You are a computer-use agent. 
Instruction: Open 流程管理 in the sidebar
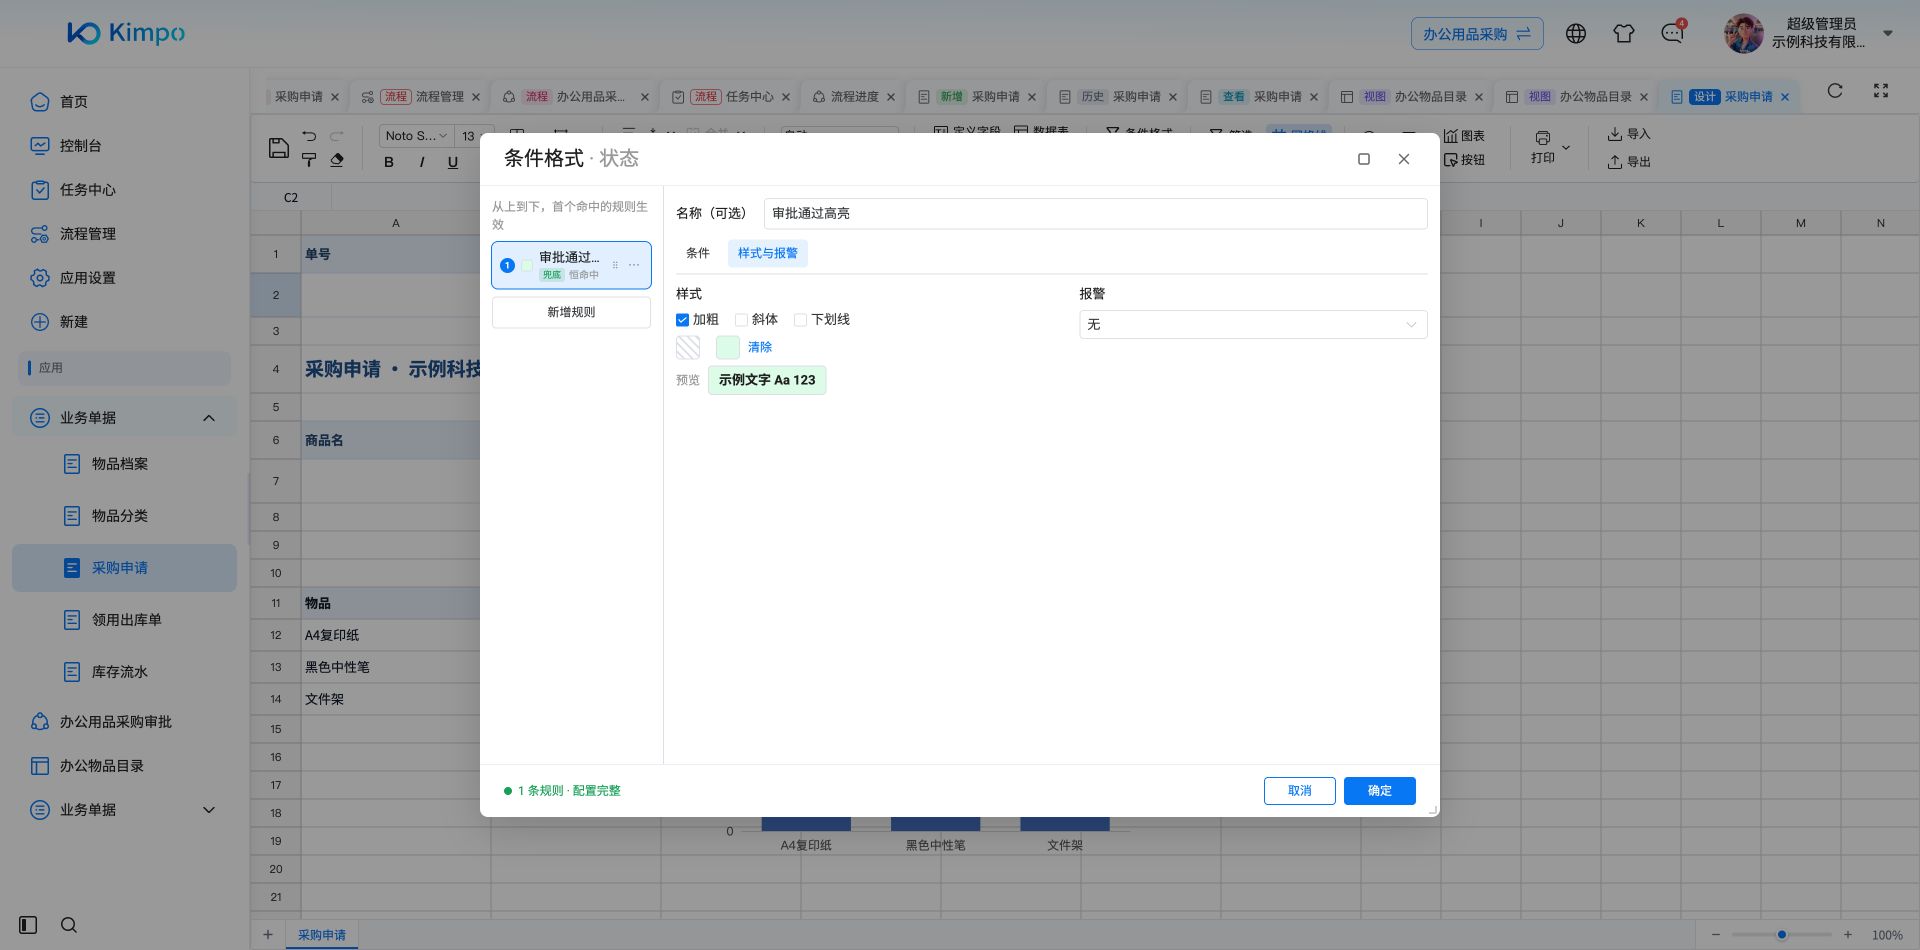pos(88,234)
